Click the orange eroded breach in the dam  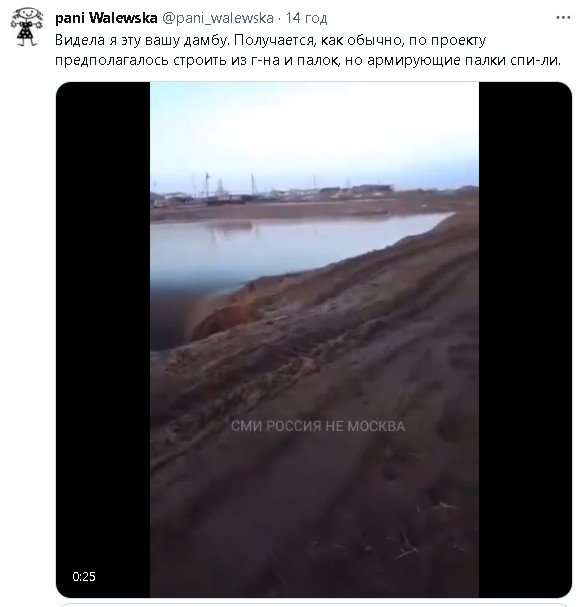pyautogui.click(x=228, y=316)
